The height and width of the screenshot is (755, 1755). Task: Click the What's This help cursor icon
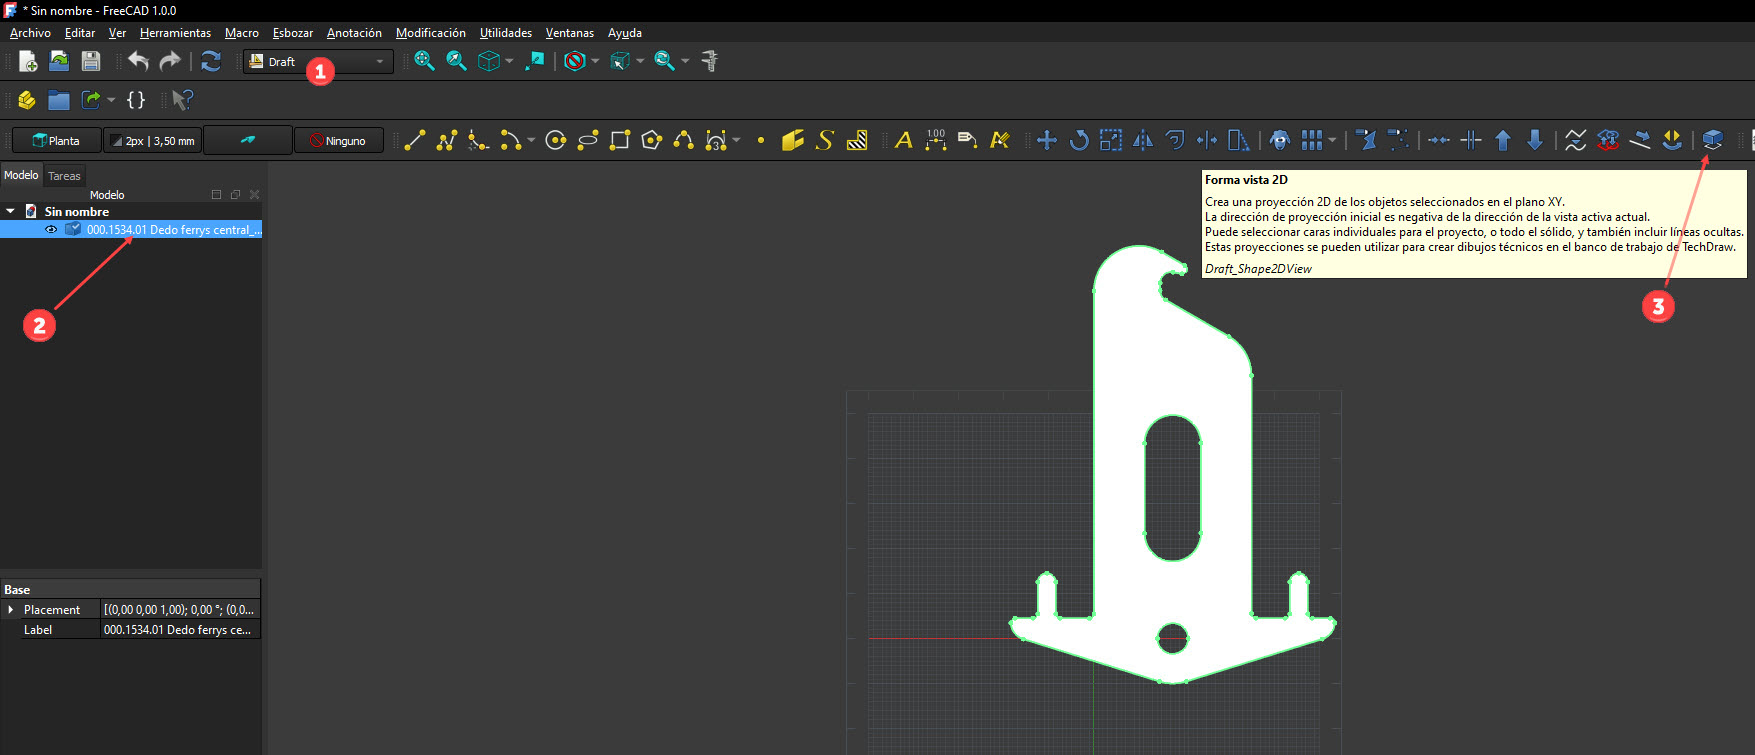[x=182, y=100]
